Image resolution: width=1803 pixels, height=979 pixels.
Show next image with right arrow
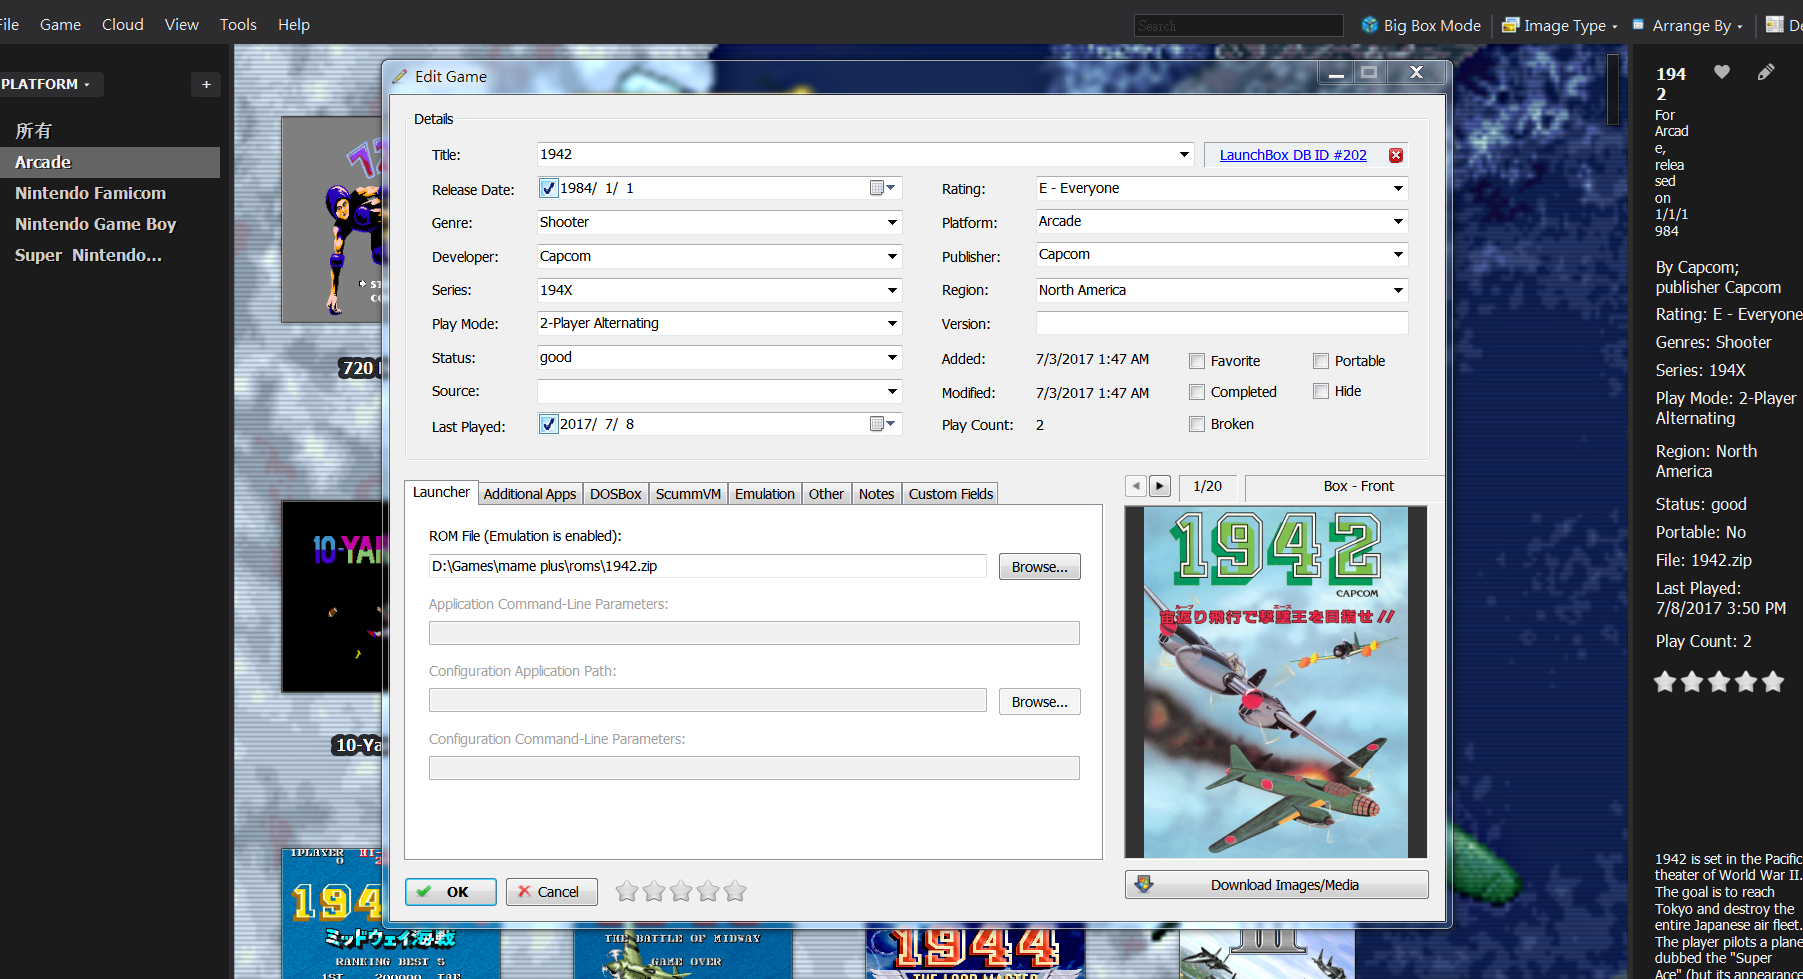1159,486
